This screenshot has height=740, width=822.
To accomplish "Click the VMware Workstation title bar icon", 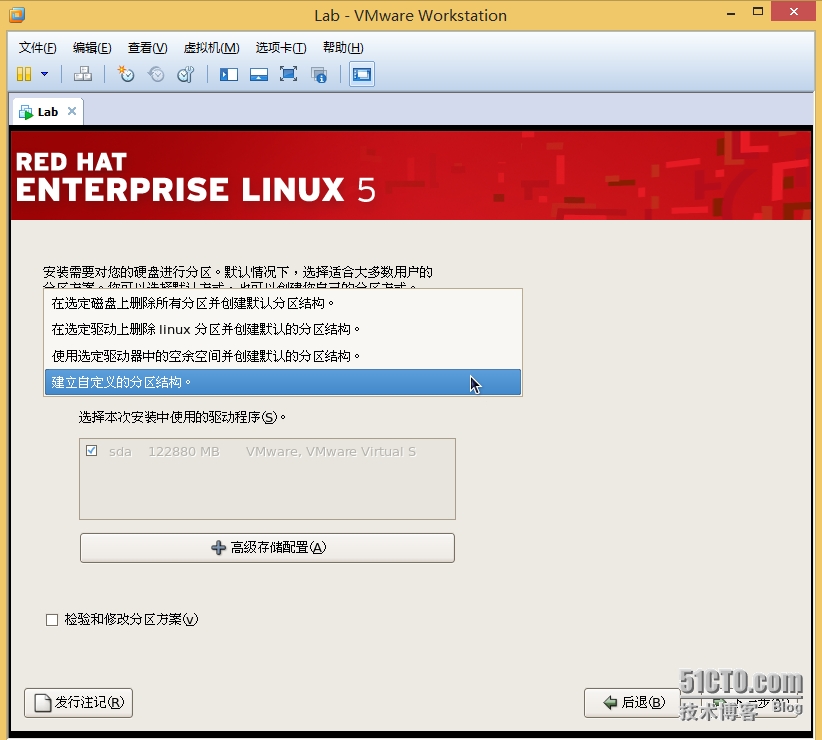I will (17, 15).
